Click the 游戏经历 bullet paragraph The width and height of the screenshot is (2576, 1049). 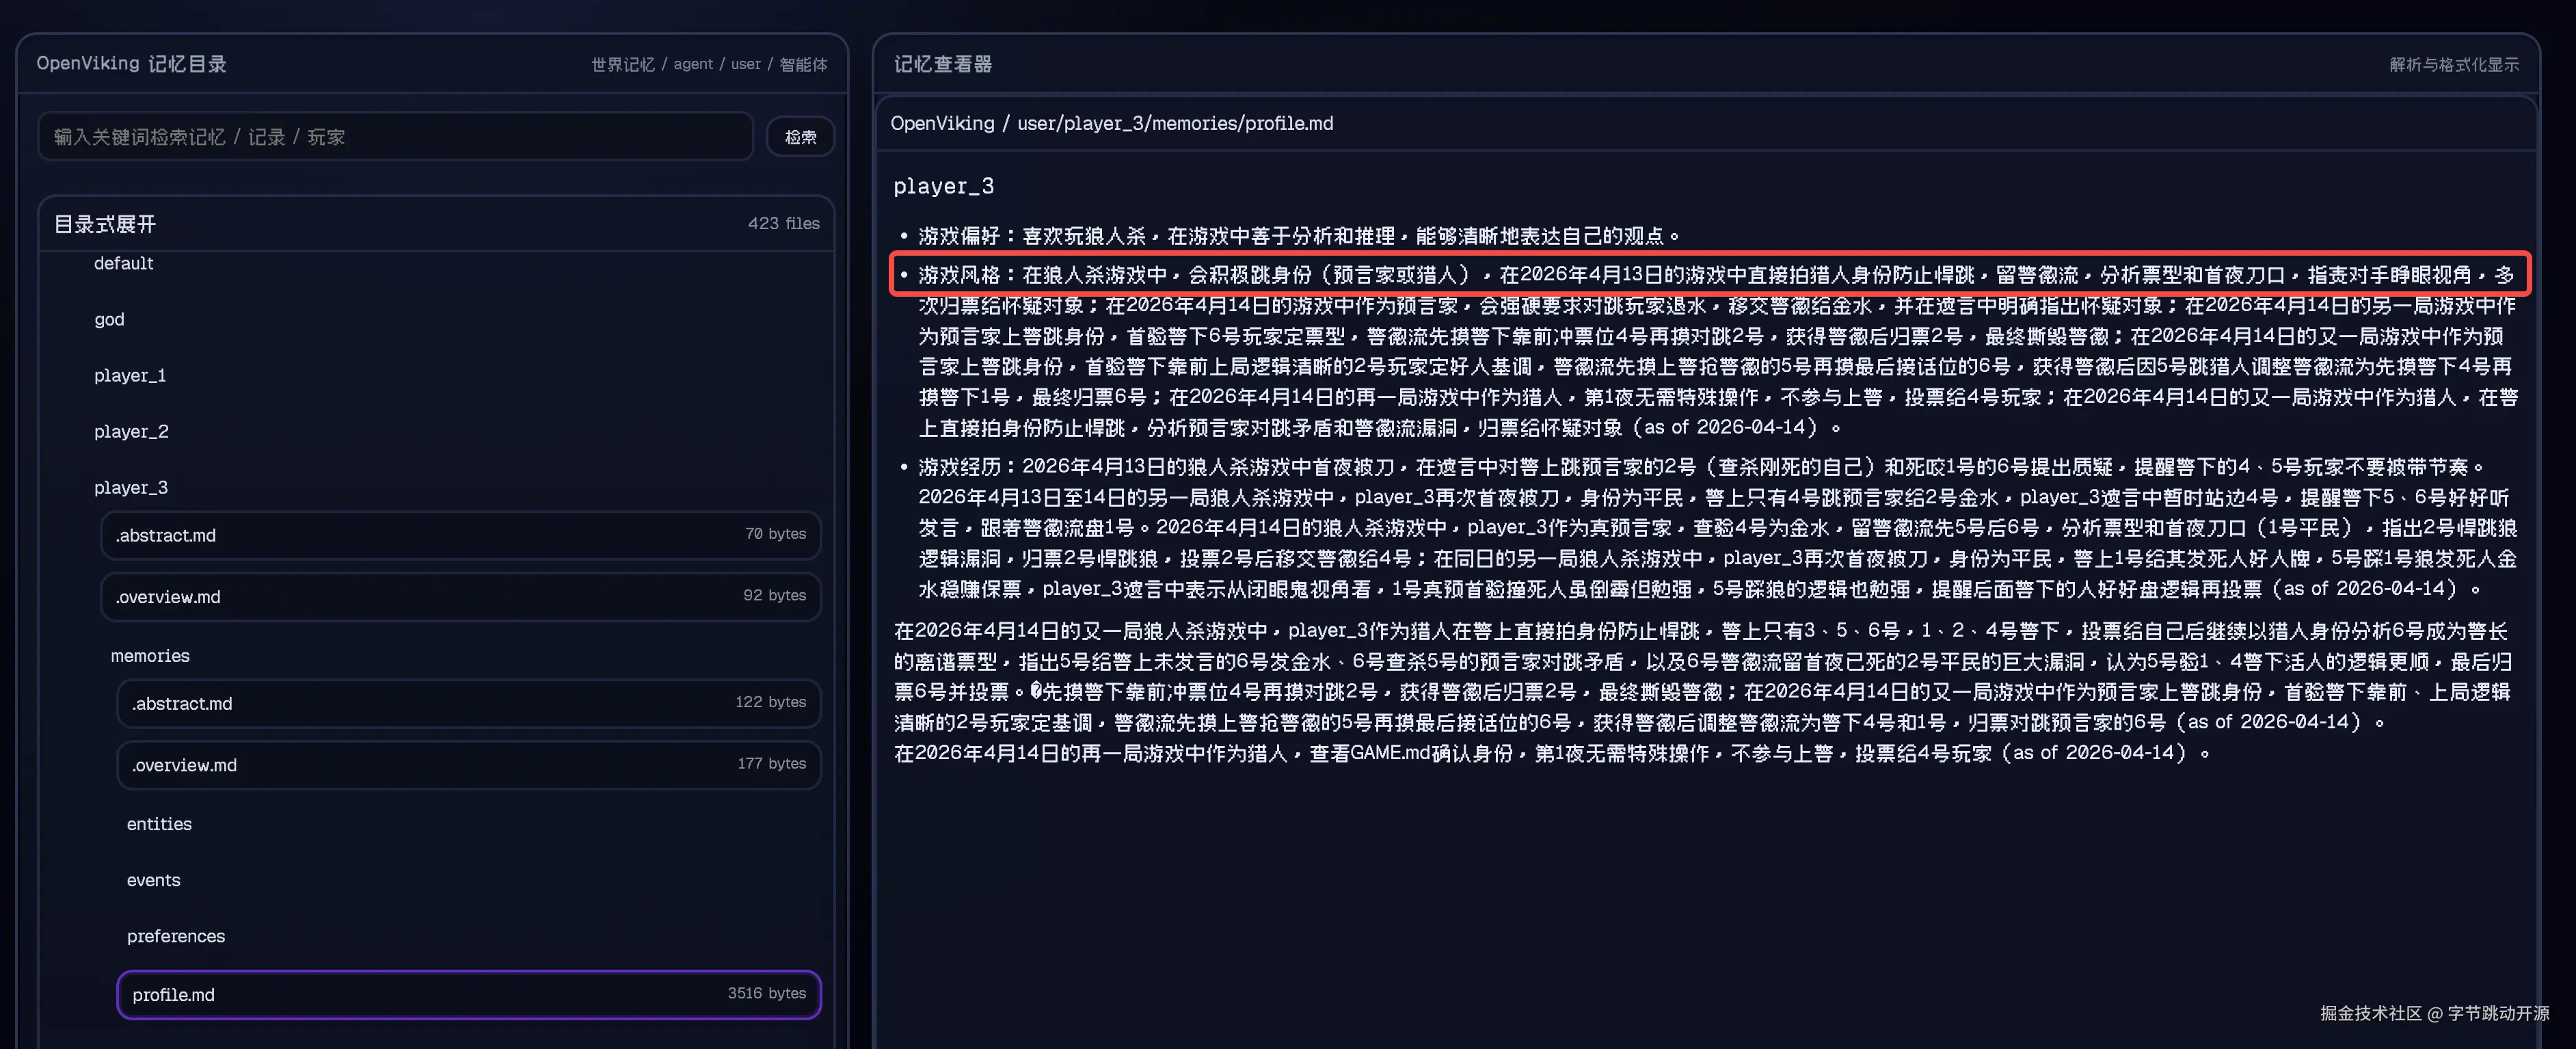(1717, 527)
